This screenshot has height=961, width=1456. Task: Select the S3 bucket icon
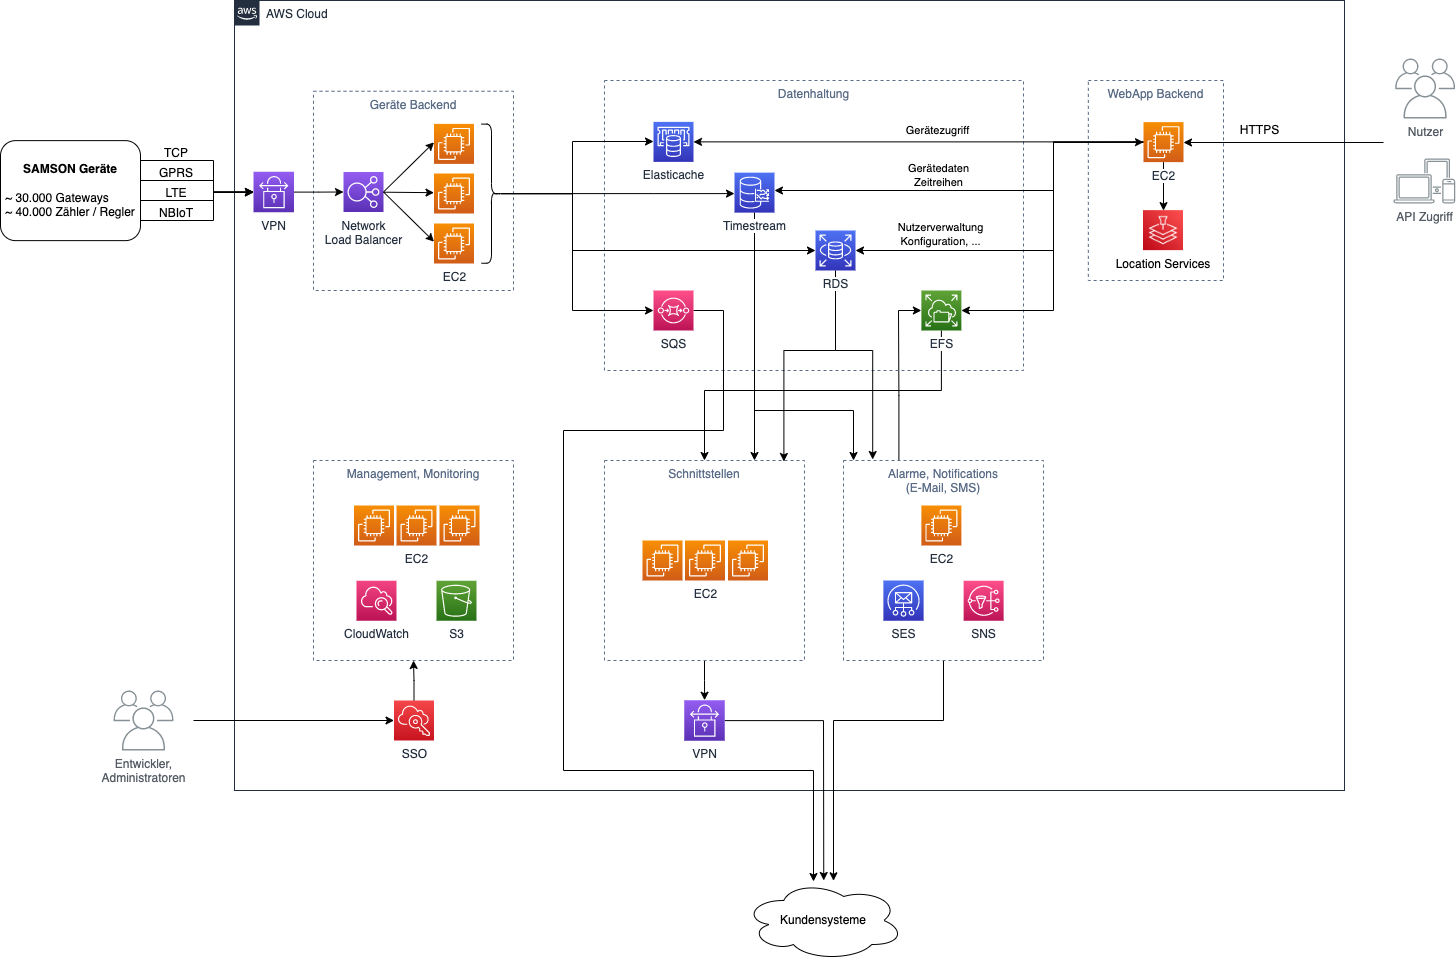[x=456, y=600]
